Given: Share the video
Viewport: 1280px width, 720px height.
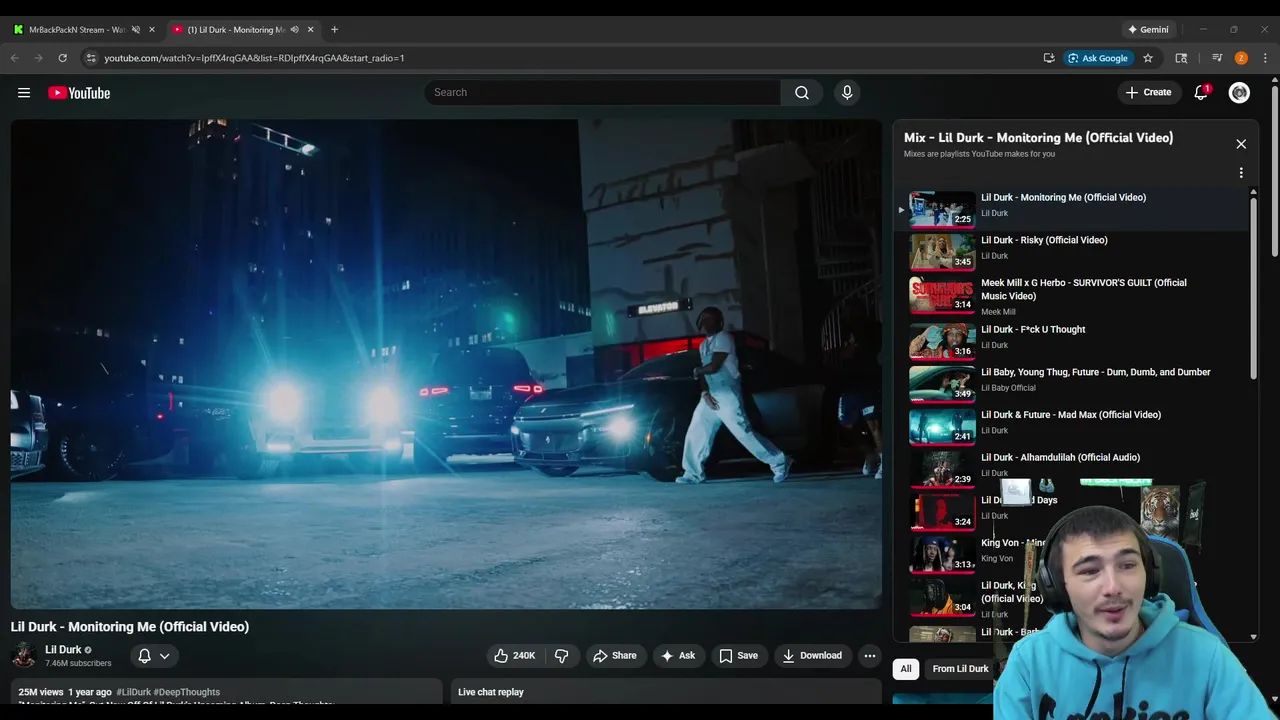Looking at the screenshot, I should click(614, 656).
